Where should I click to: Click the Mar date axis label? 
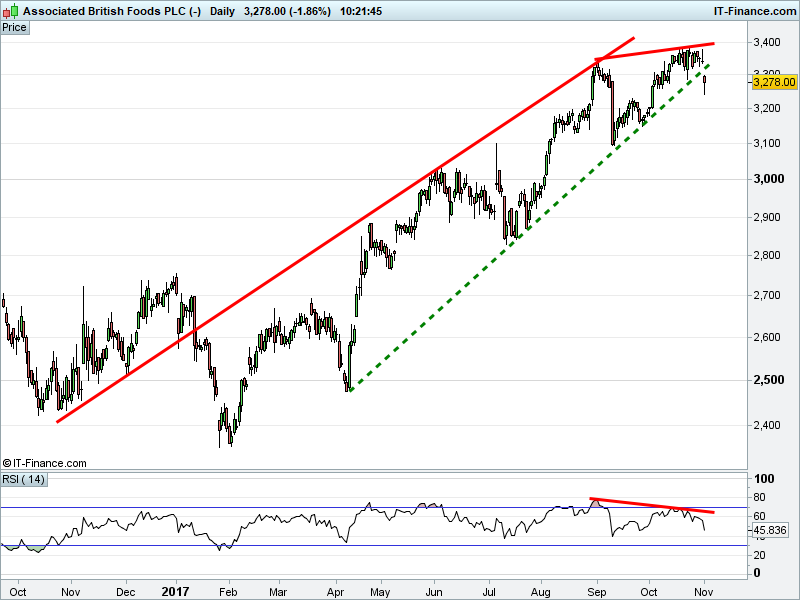(278, 592)
